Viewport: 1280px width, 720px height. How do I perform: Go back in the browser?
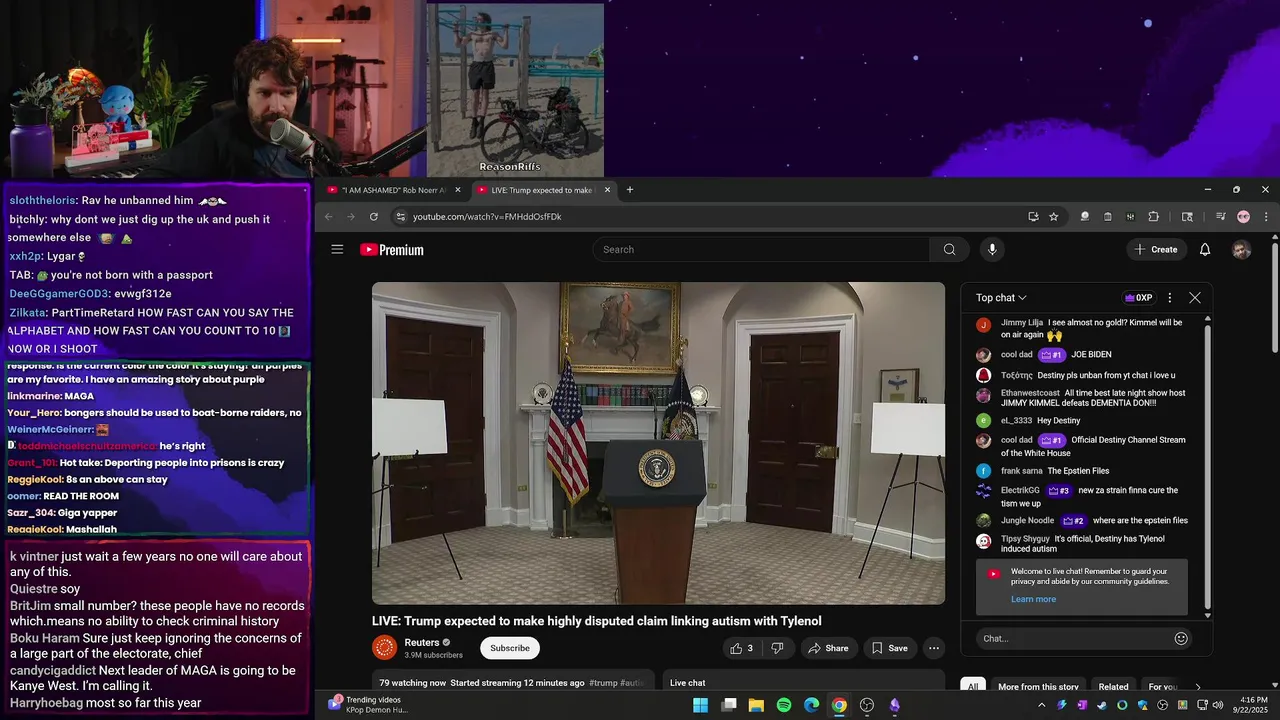(328, 217)
